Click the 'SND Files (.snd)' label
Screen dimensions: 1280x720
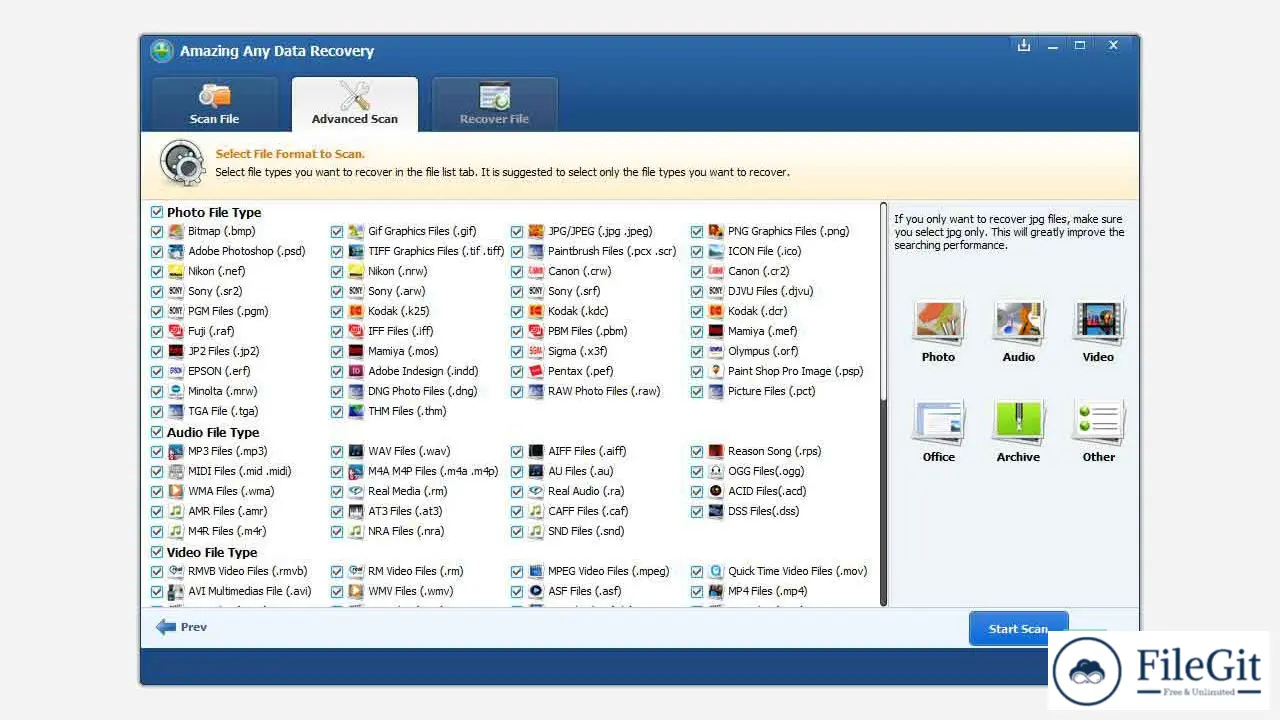586,531
